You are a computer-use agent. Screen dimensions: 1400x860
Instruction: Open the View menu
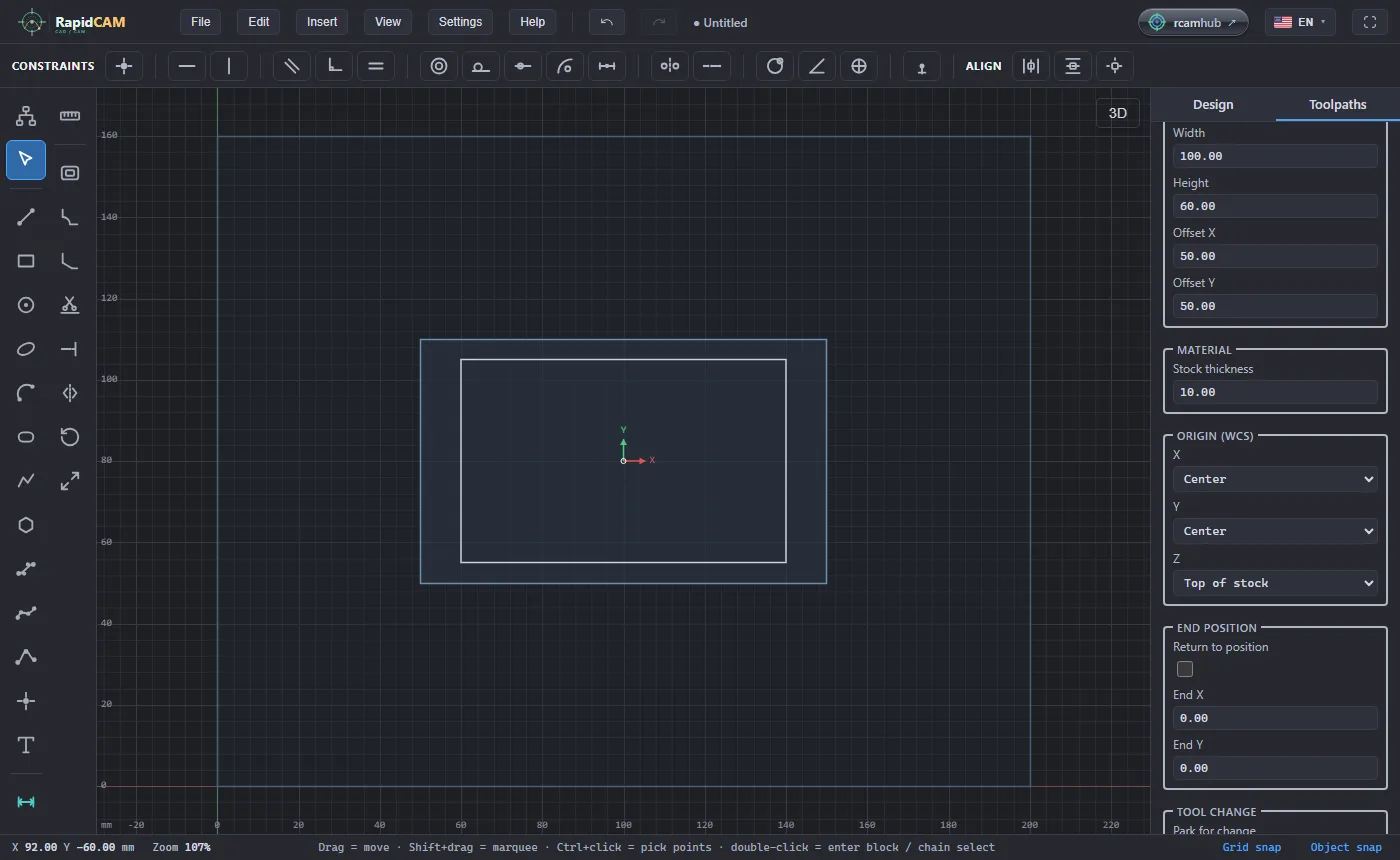388,22
